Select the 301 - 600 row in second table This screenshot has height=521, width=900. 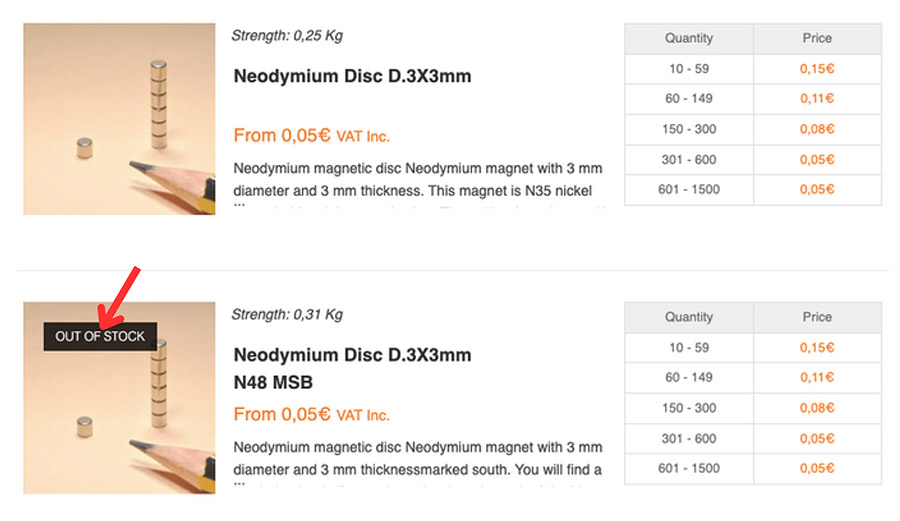point(752,438)
